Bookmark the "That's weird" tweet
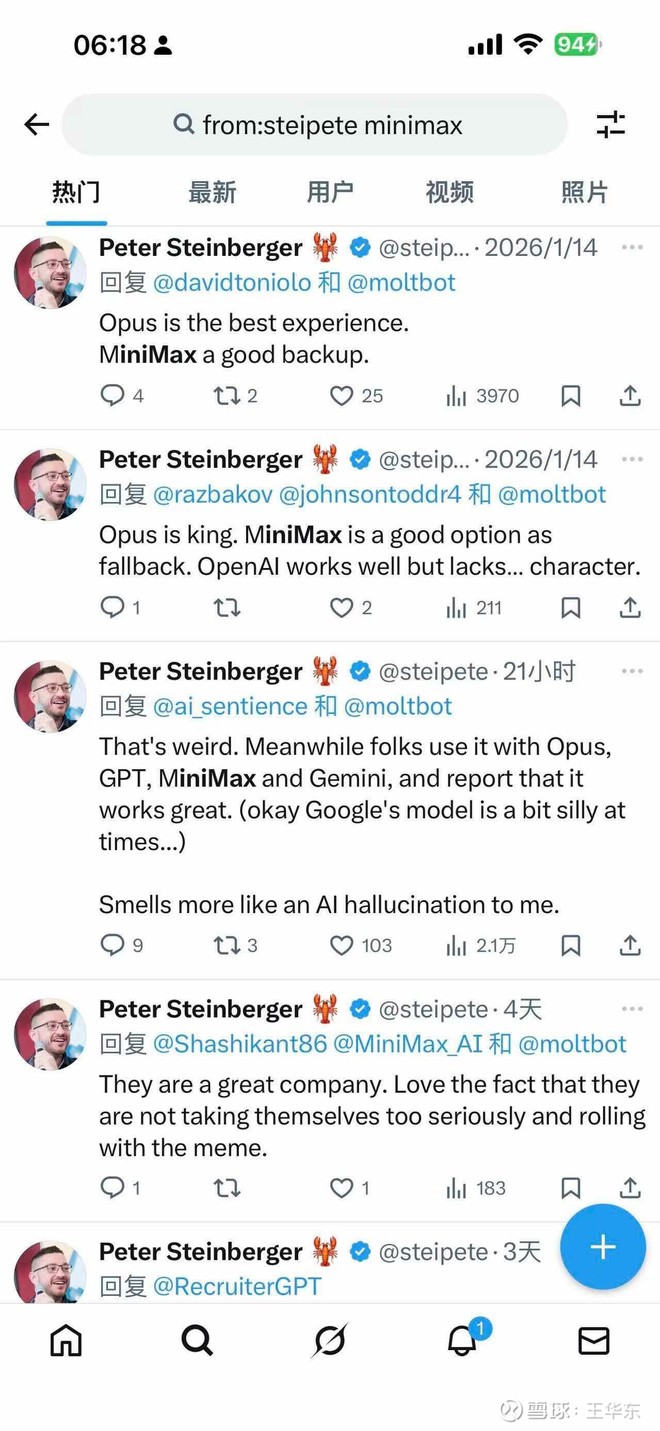 point(571,945)
